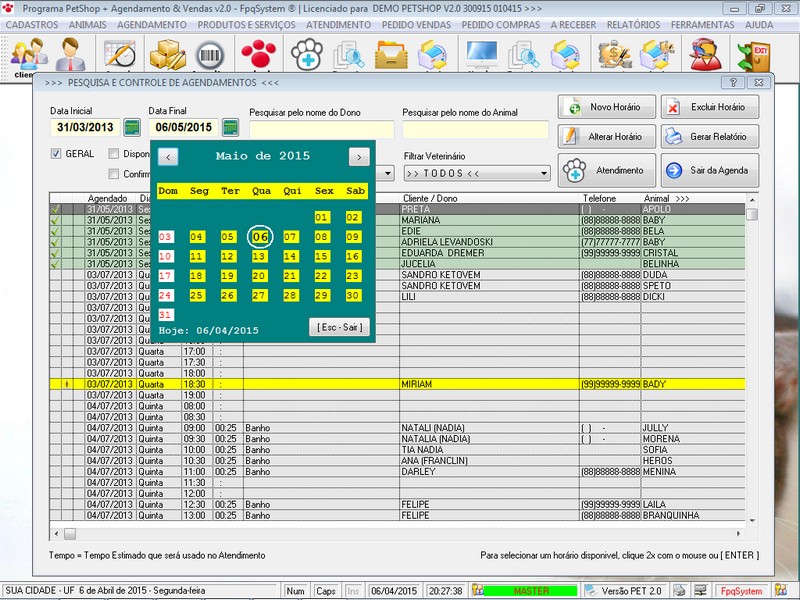Select Sunday day 31 in calendar

pos(165,315)
